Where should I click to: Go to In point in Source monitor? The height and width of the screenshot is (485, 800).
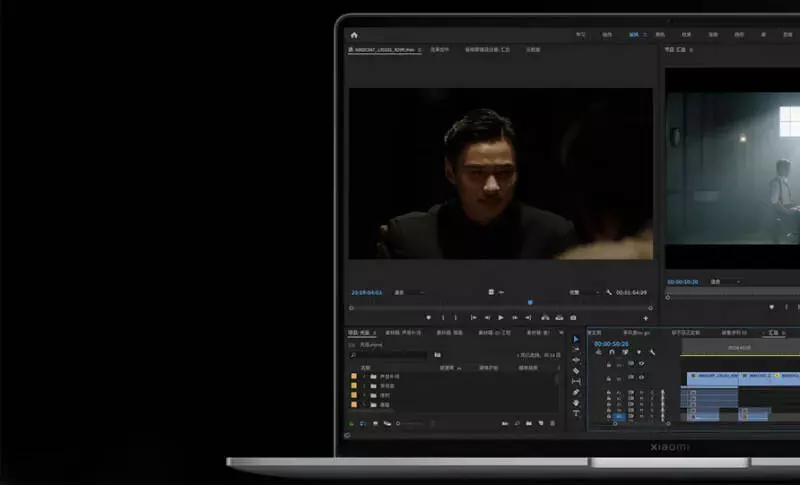[473, 318]
